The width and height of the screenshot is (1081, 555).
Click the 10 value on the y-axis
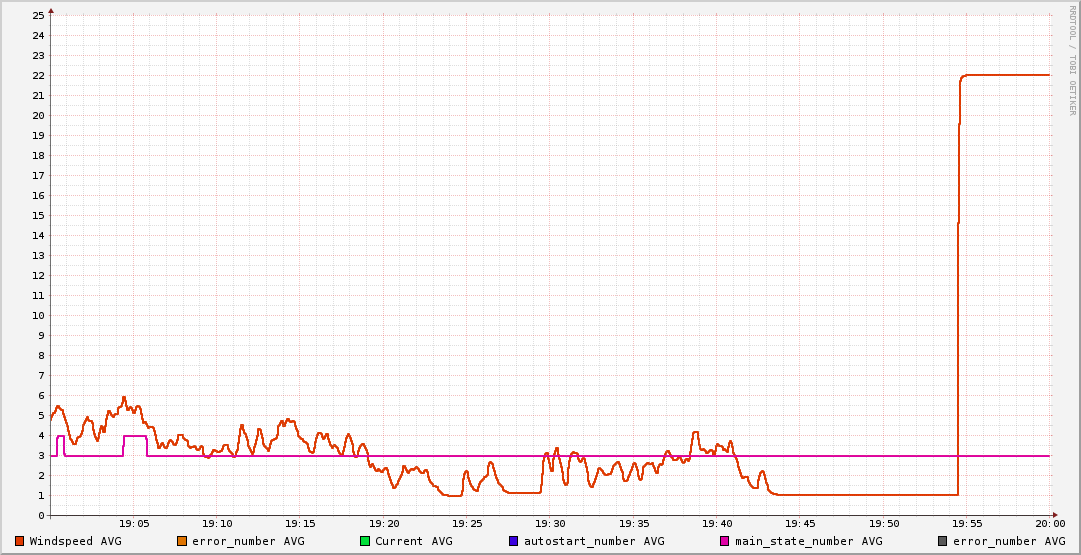coord(38,315)
